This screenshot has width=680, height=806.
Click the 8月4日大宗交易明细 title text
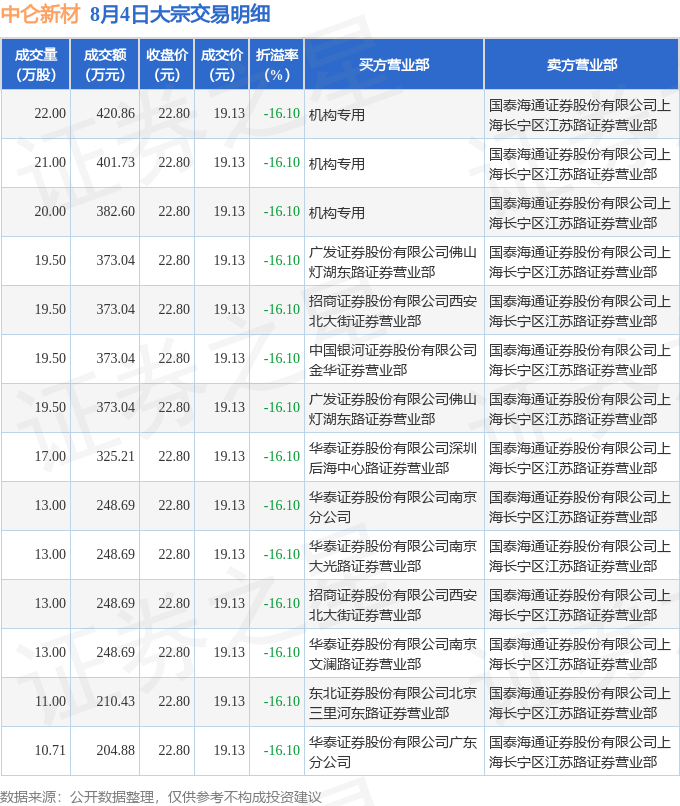(180, 14)
